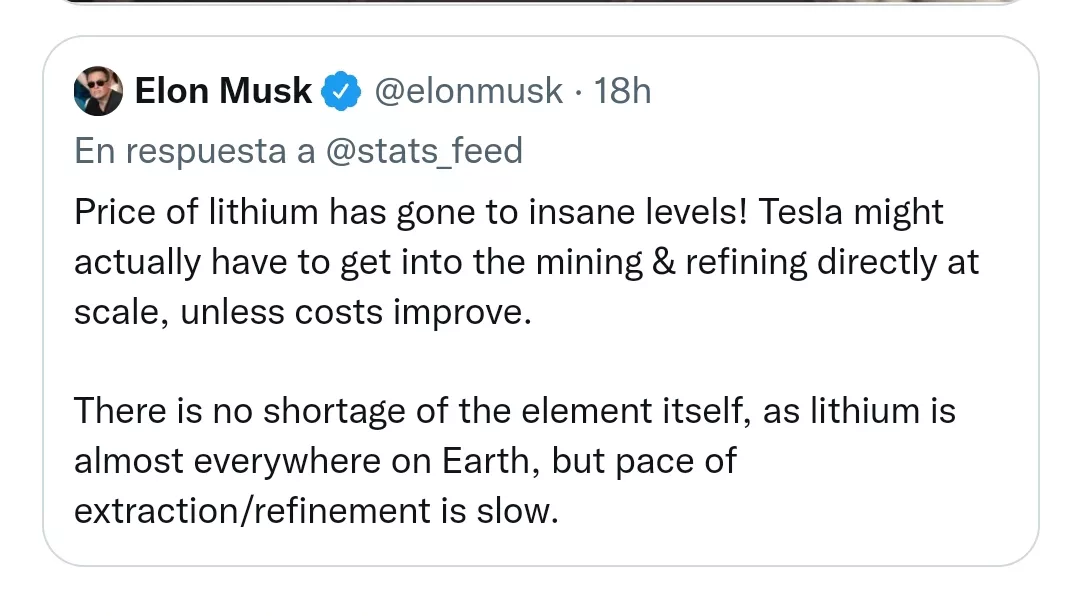Open the 18h timestamp
This screenshot has width=1079, height=616.
622,92
